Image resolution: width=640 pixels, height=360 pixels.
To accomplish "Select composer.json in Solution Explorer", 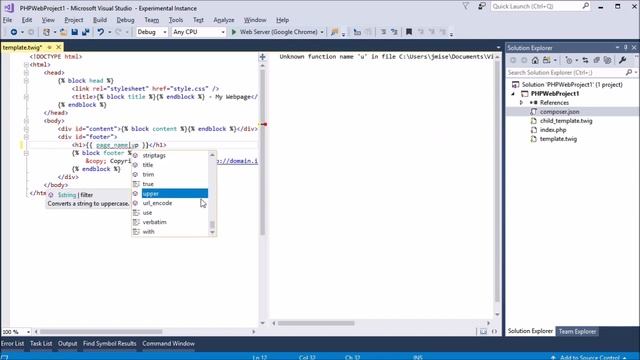I will click(x=559, y=112).
